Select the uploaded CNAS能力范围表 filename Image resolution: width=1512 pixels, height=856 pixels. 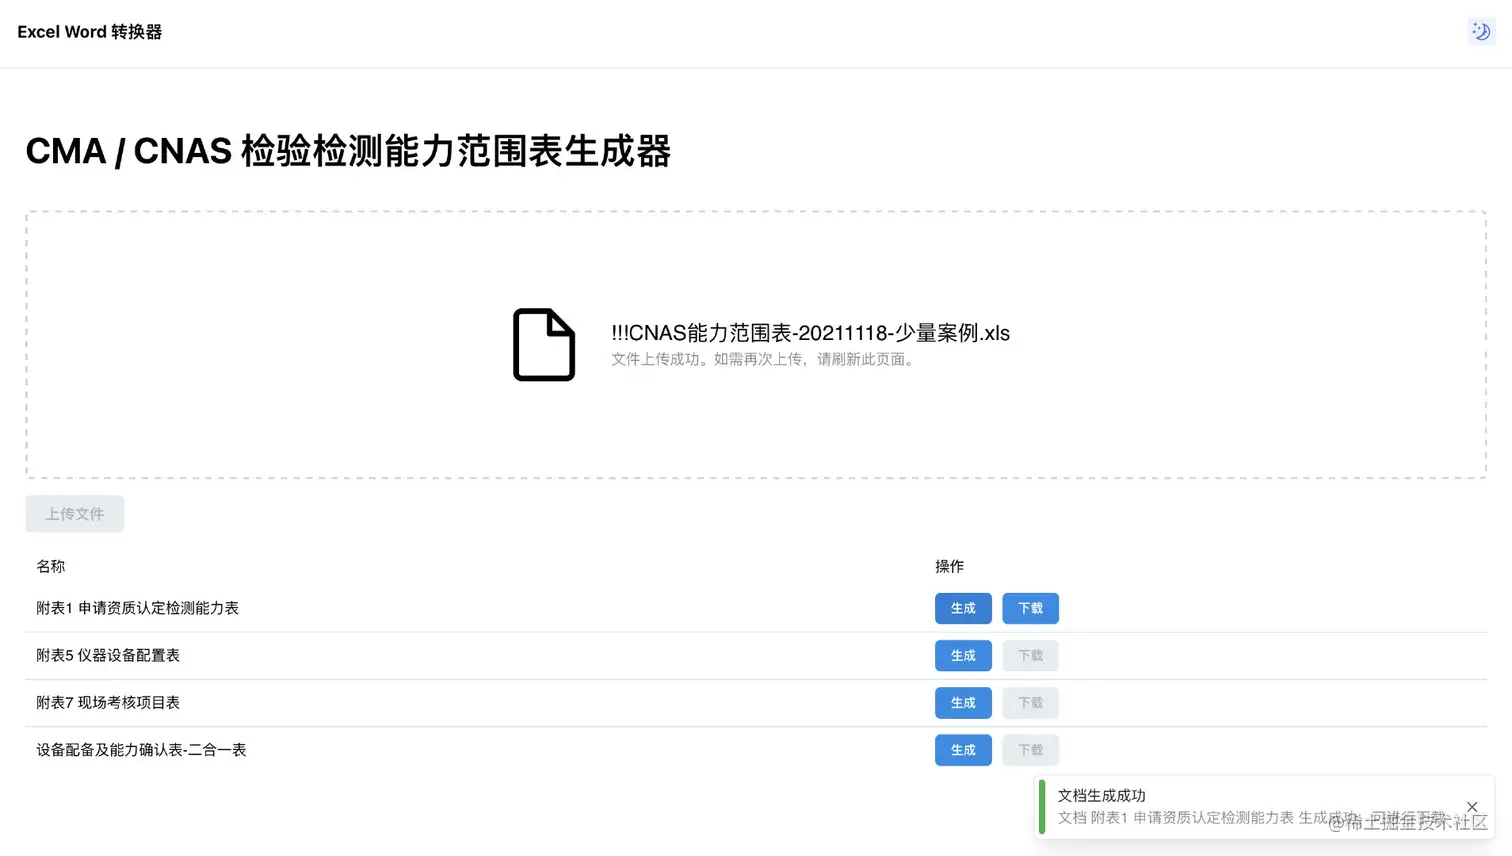pyautogui.click(x=810, y=333)
